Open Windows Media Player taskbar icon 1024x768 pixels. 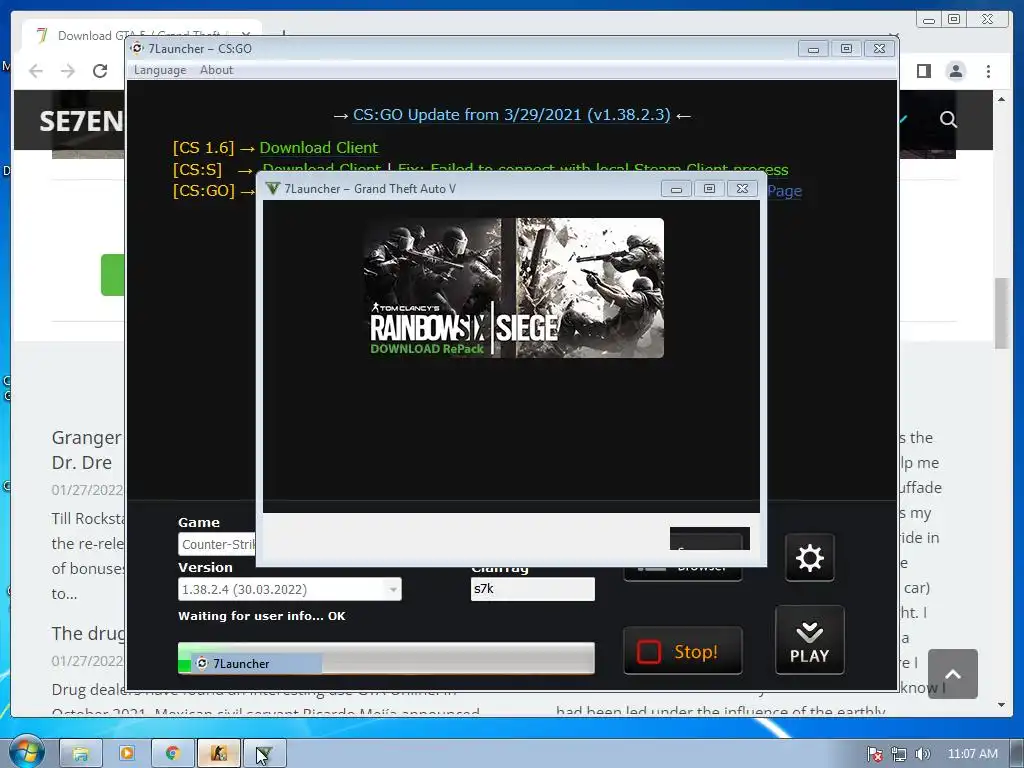(x=127, y=754)
